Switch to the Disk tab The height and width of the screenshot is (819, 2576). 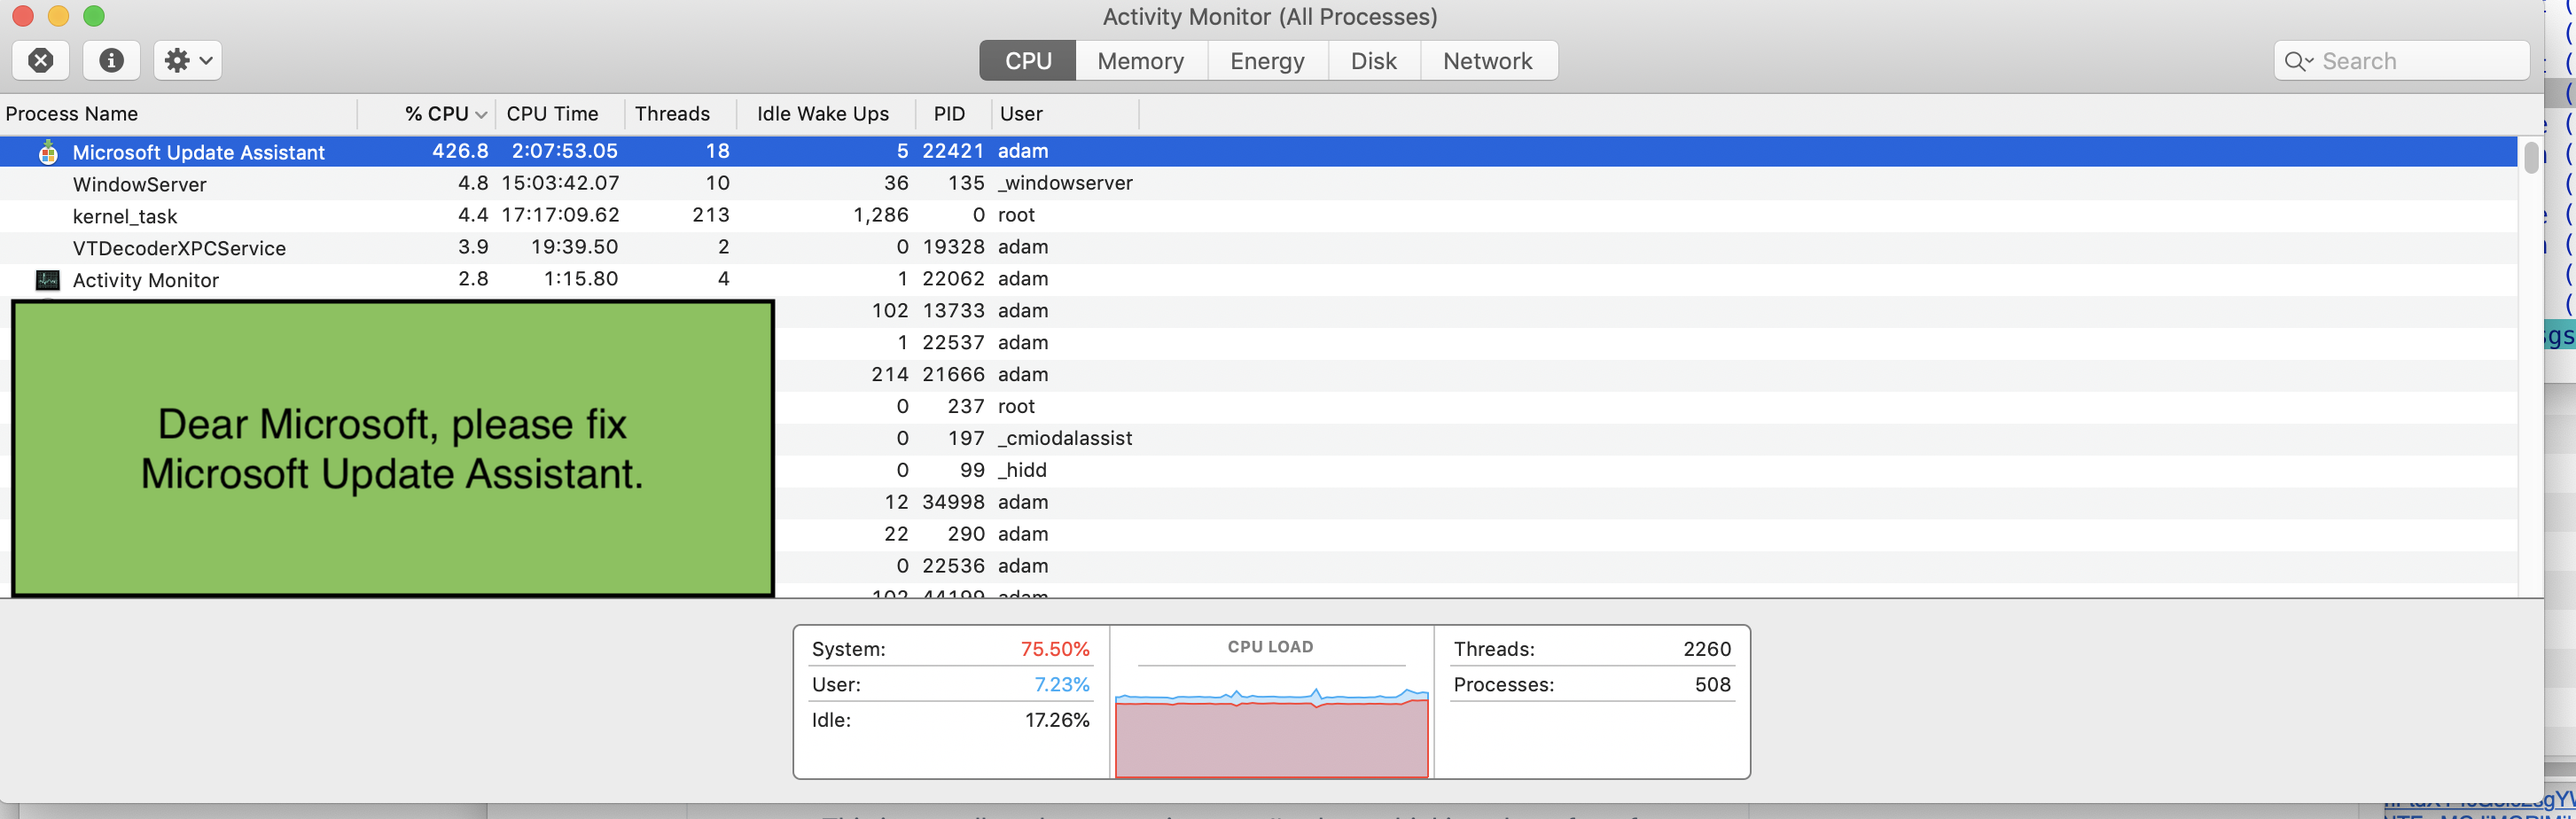[x=1373, y=61]
